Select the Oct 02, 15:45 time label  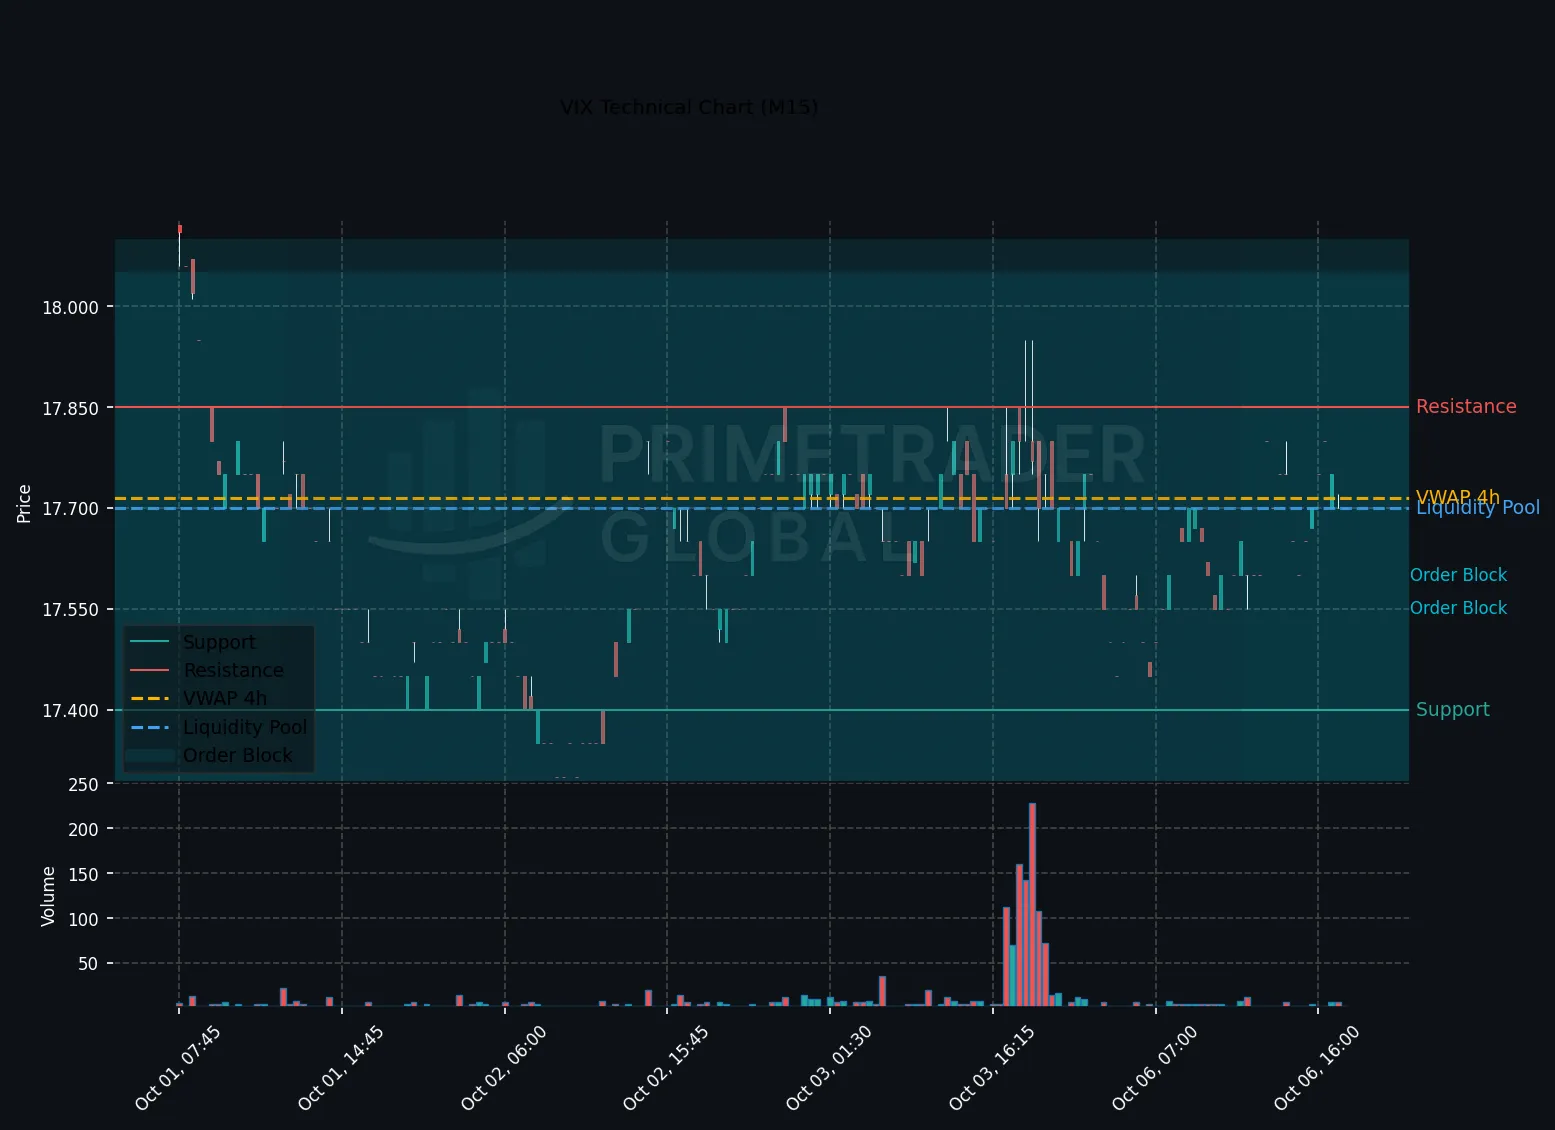(x=666, y=1068)
